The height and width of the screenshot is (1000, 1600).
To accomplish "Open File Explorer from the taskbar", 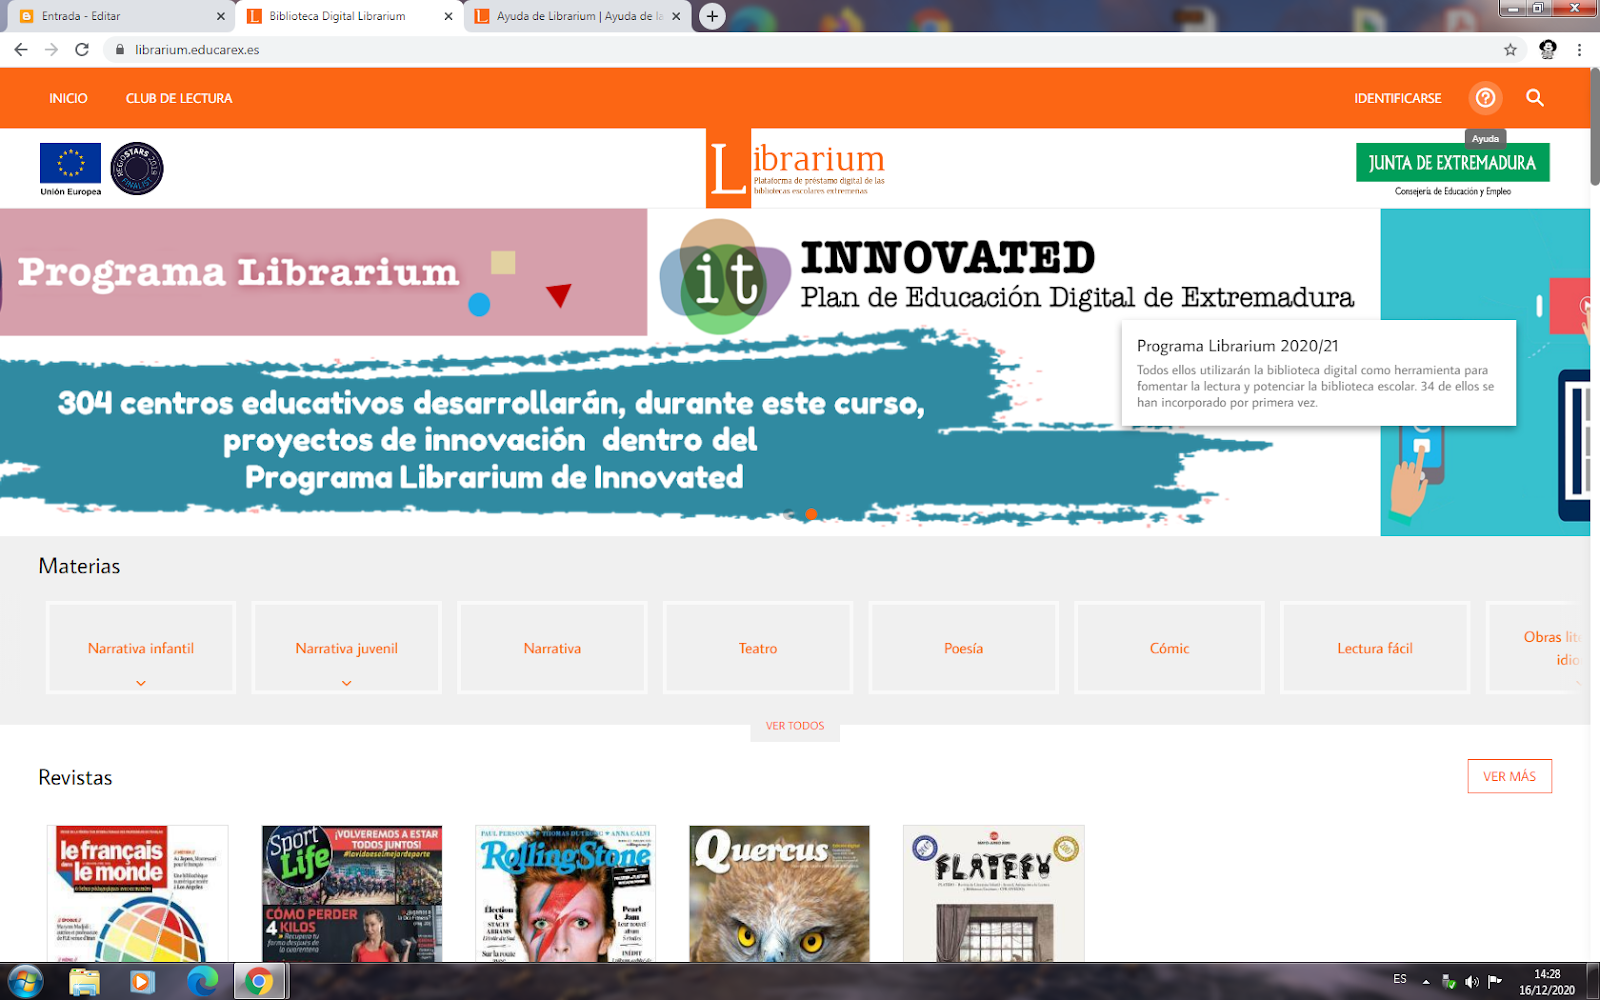I will (85, 982).
